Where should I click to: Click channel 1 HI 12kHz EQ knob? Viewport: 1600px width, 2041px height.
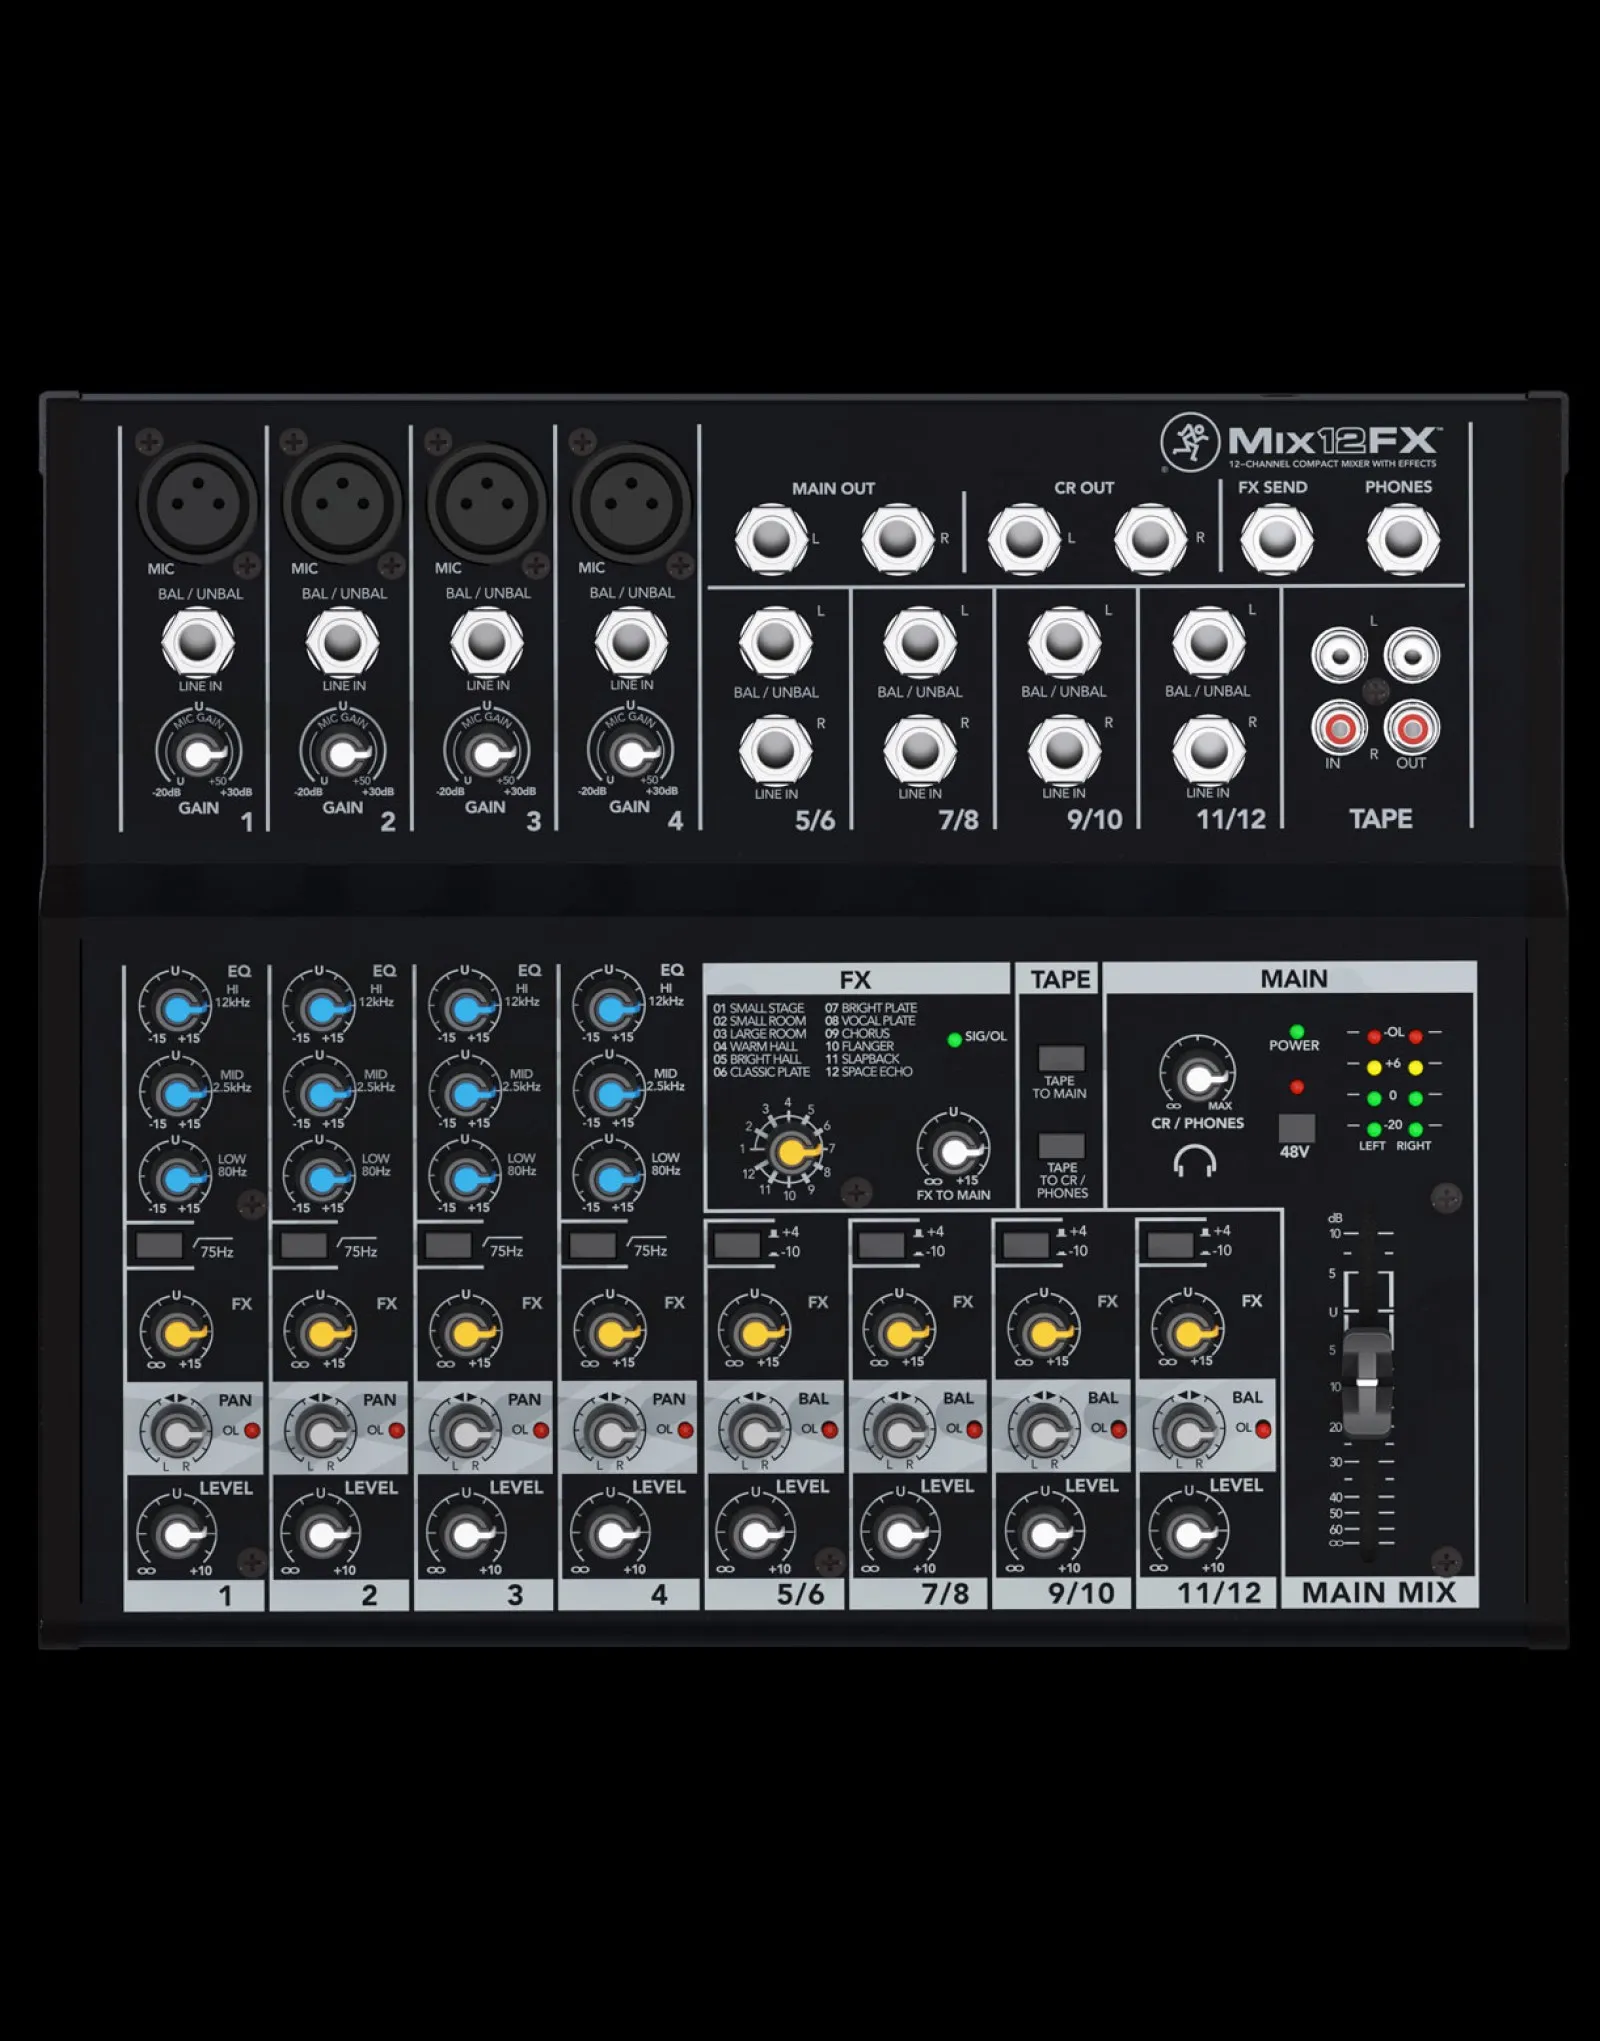(175, 1010)
